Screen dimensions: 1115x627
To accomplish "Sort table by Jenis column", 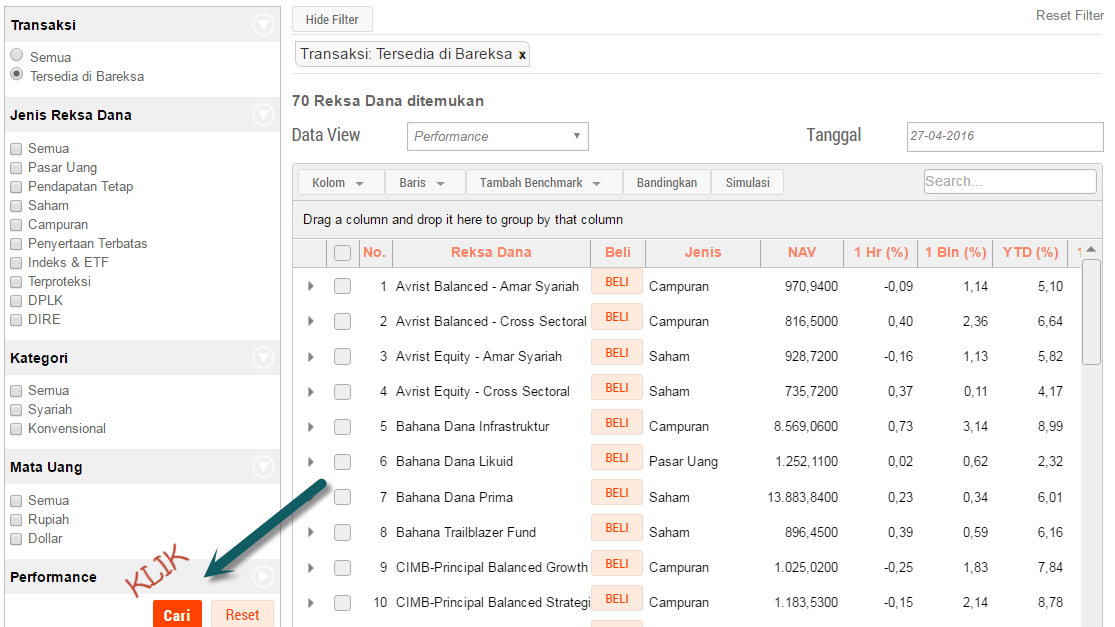I will (x=703, y=252).
